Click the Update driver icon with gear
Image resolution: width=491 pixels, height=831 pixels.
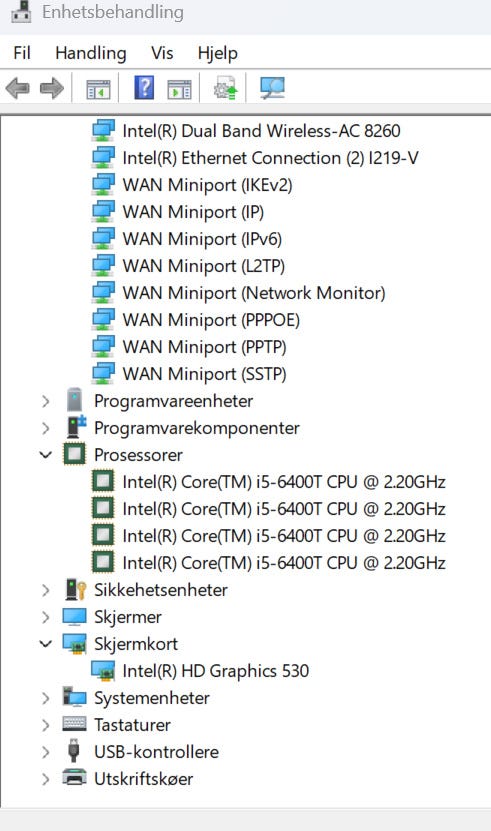pyautogui.click(x=226, y=88)
